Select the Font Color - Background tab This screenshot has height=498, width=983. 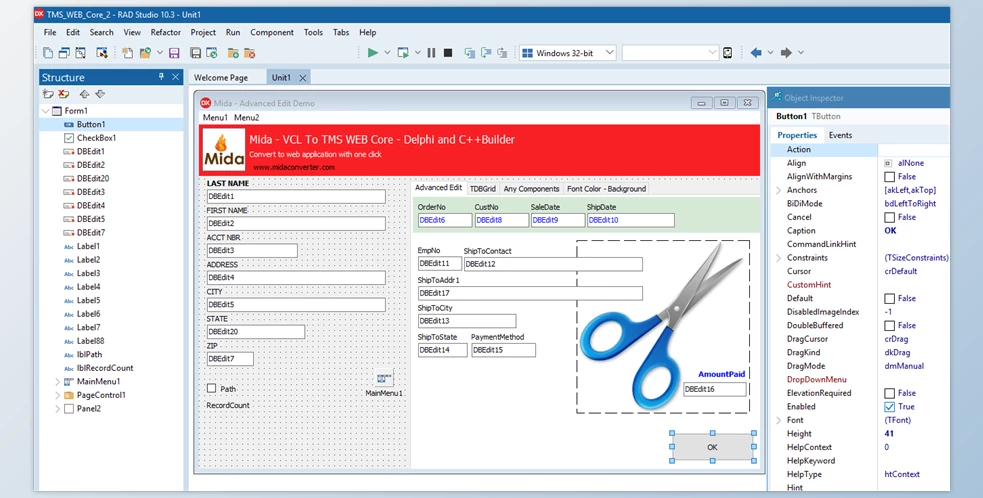(606, 188)
